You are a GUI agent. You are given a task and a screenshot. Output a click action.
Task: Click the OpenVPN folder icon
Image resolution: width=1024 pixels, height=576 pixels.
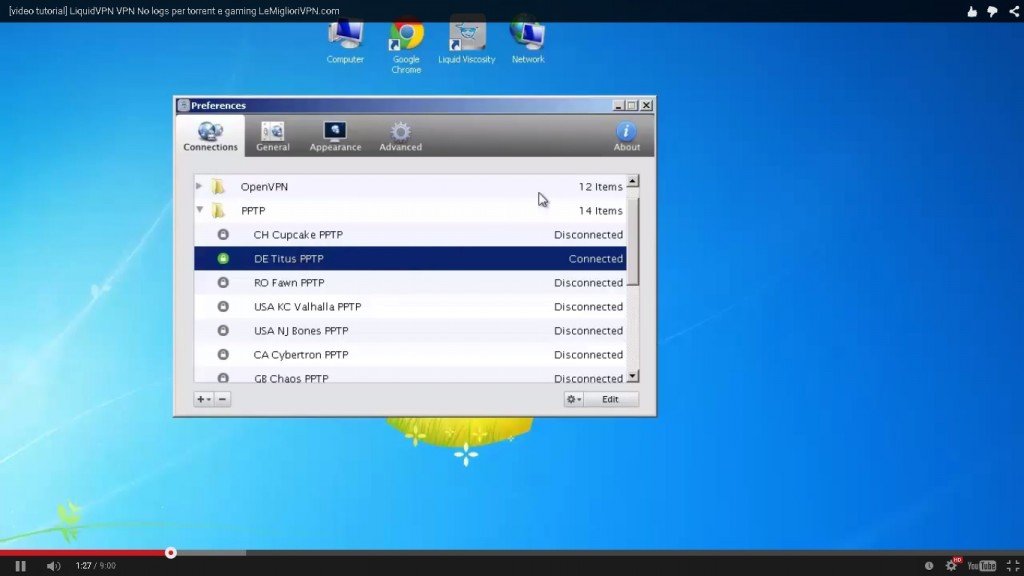[217, 187]
